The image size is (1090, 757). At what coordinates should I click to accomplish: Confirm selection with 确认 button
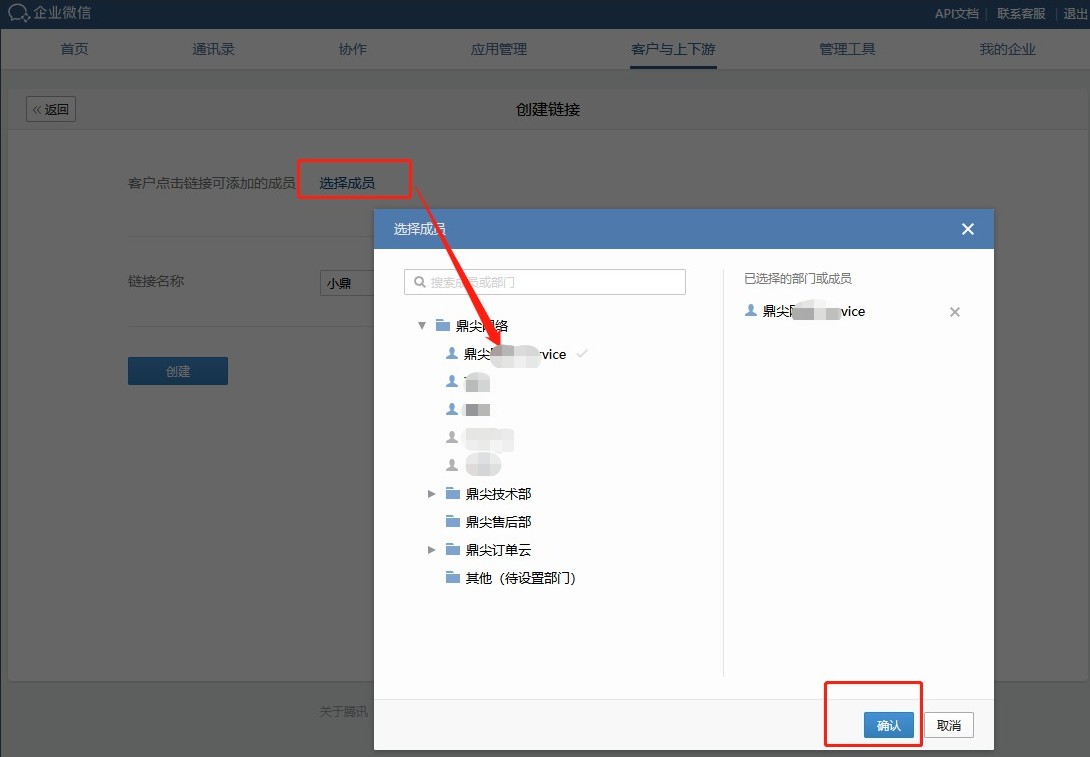[888, 726]
